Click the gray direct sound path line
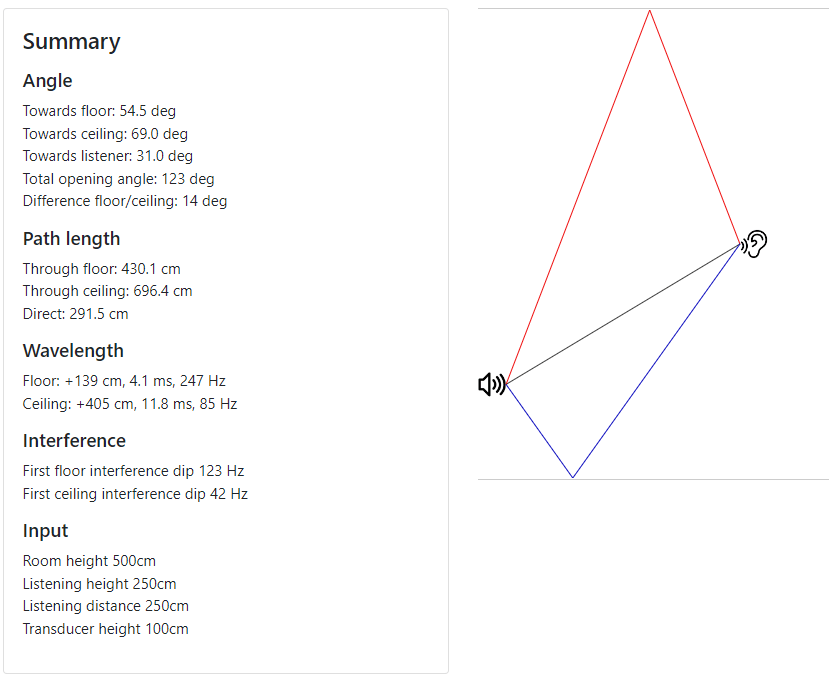829x694 pixels. [623, 314]
